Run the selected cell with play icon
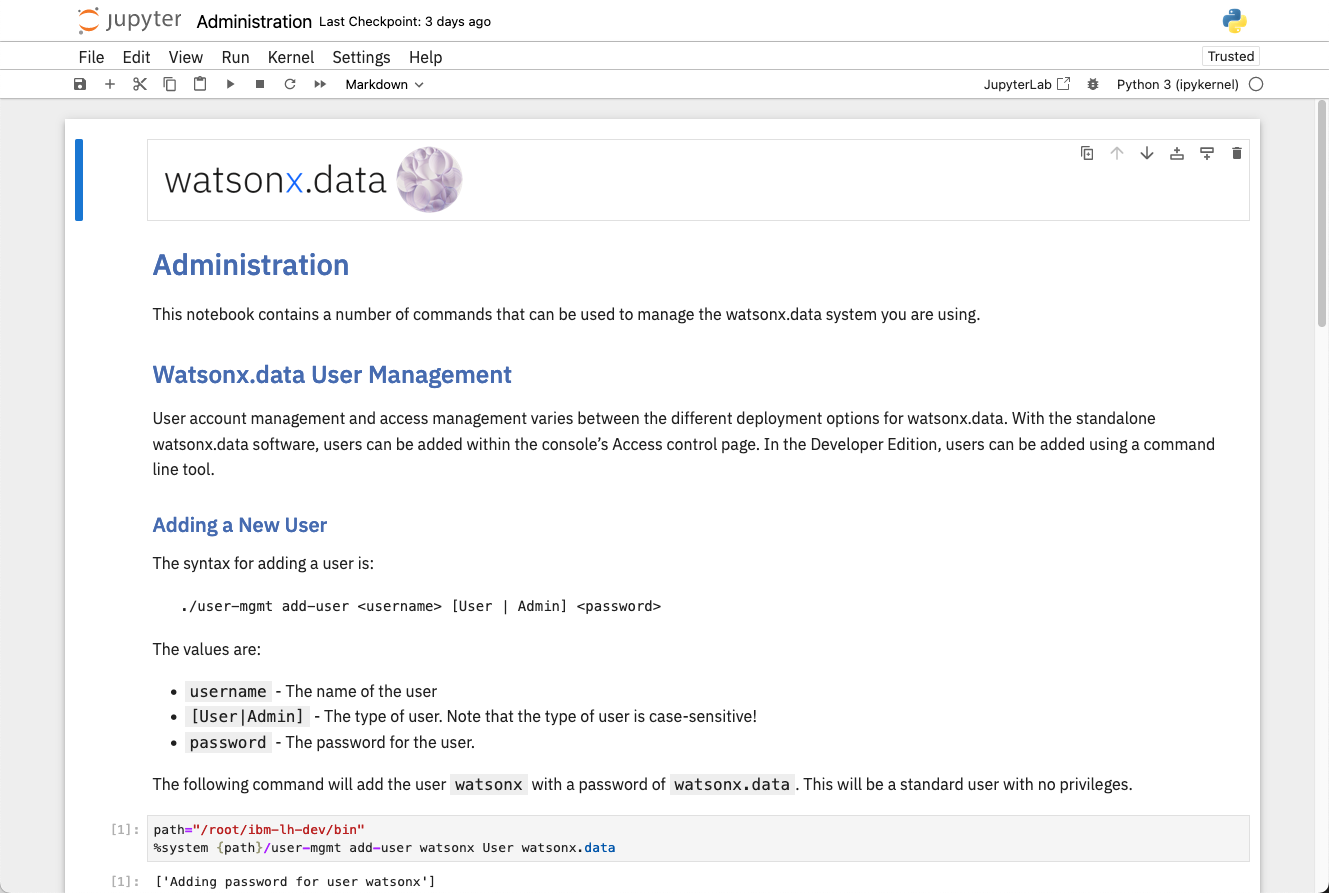 [x=230, y=84]
